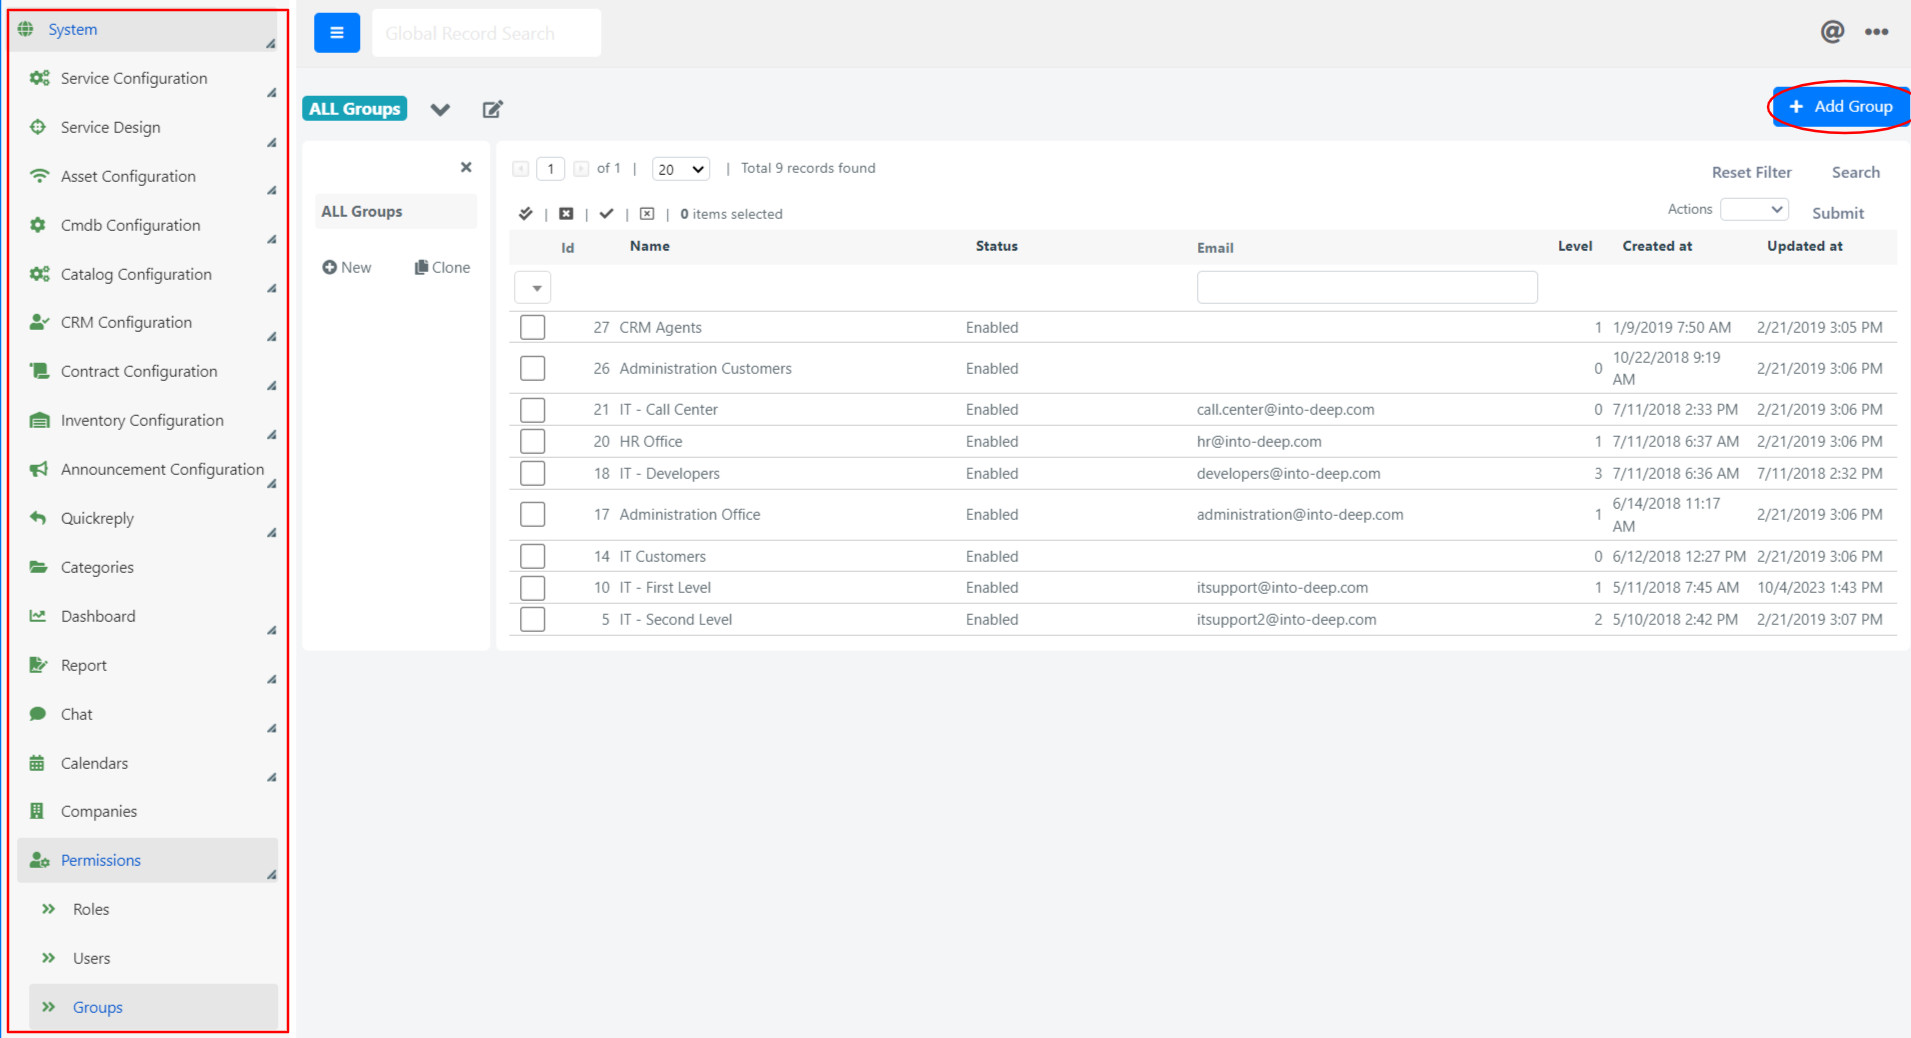Open the Users submenu item
This screenshot has height=1038, width=1911.
pyautogui.click(x=91, y=958)
